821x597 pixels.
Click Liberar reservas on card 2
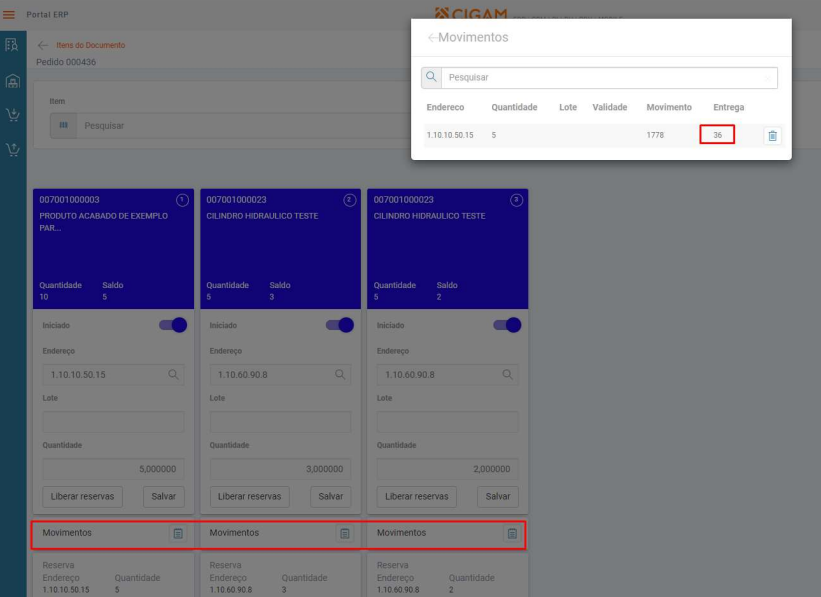249,496
